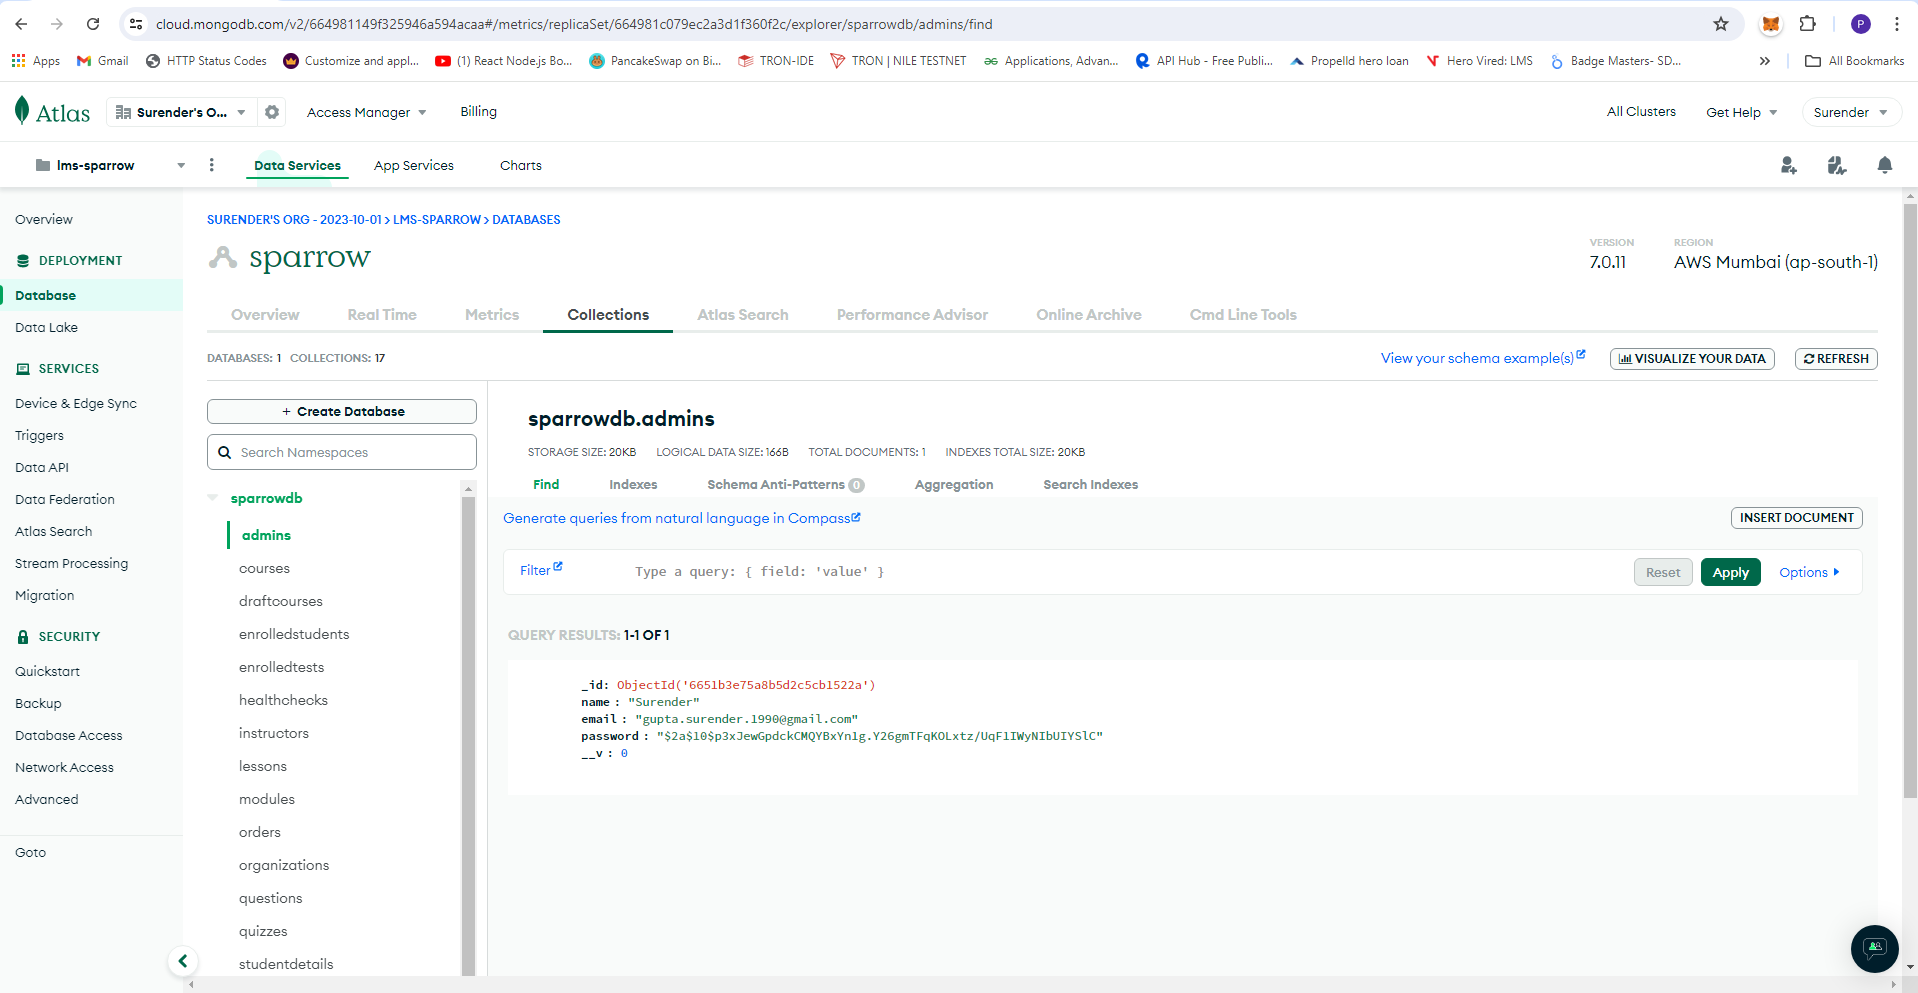Screen dimensions: 1918x993
Task: Reload the page
Action: pos(93,24)
